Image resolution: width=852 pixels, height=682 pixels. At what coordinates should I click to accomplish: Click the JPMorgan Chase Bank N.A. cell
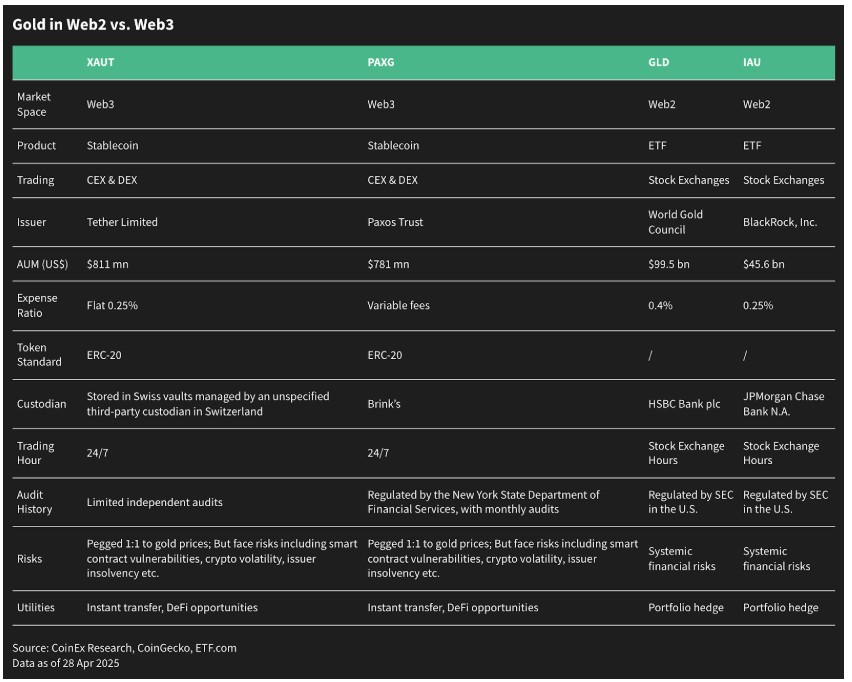[784, 404]
